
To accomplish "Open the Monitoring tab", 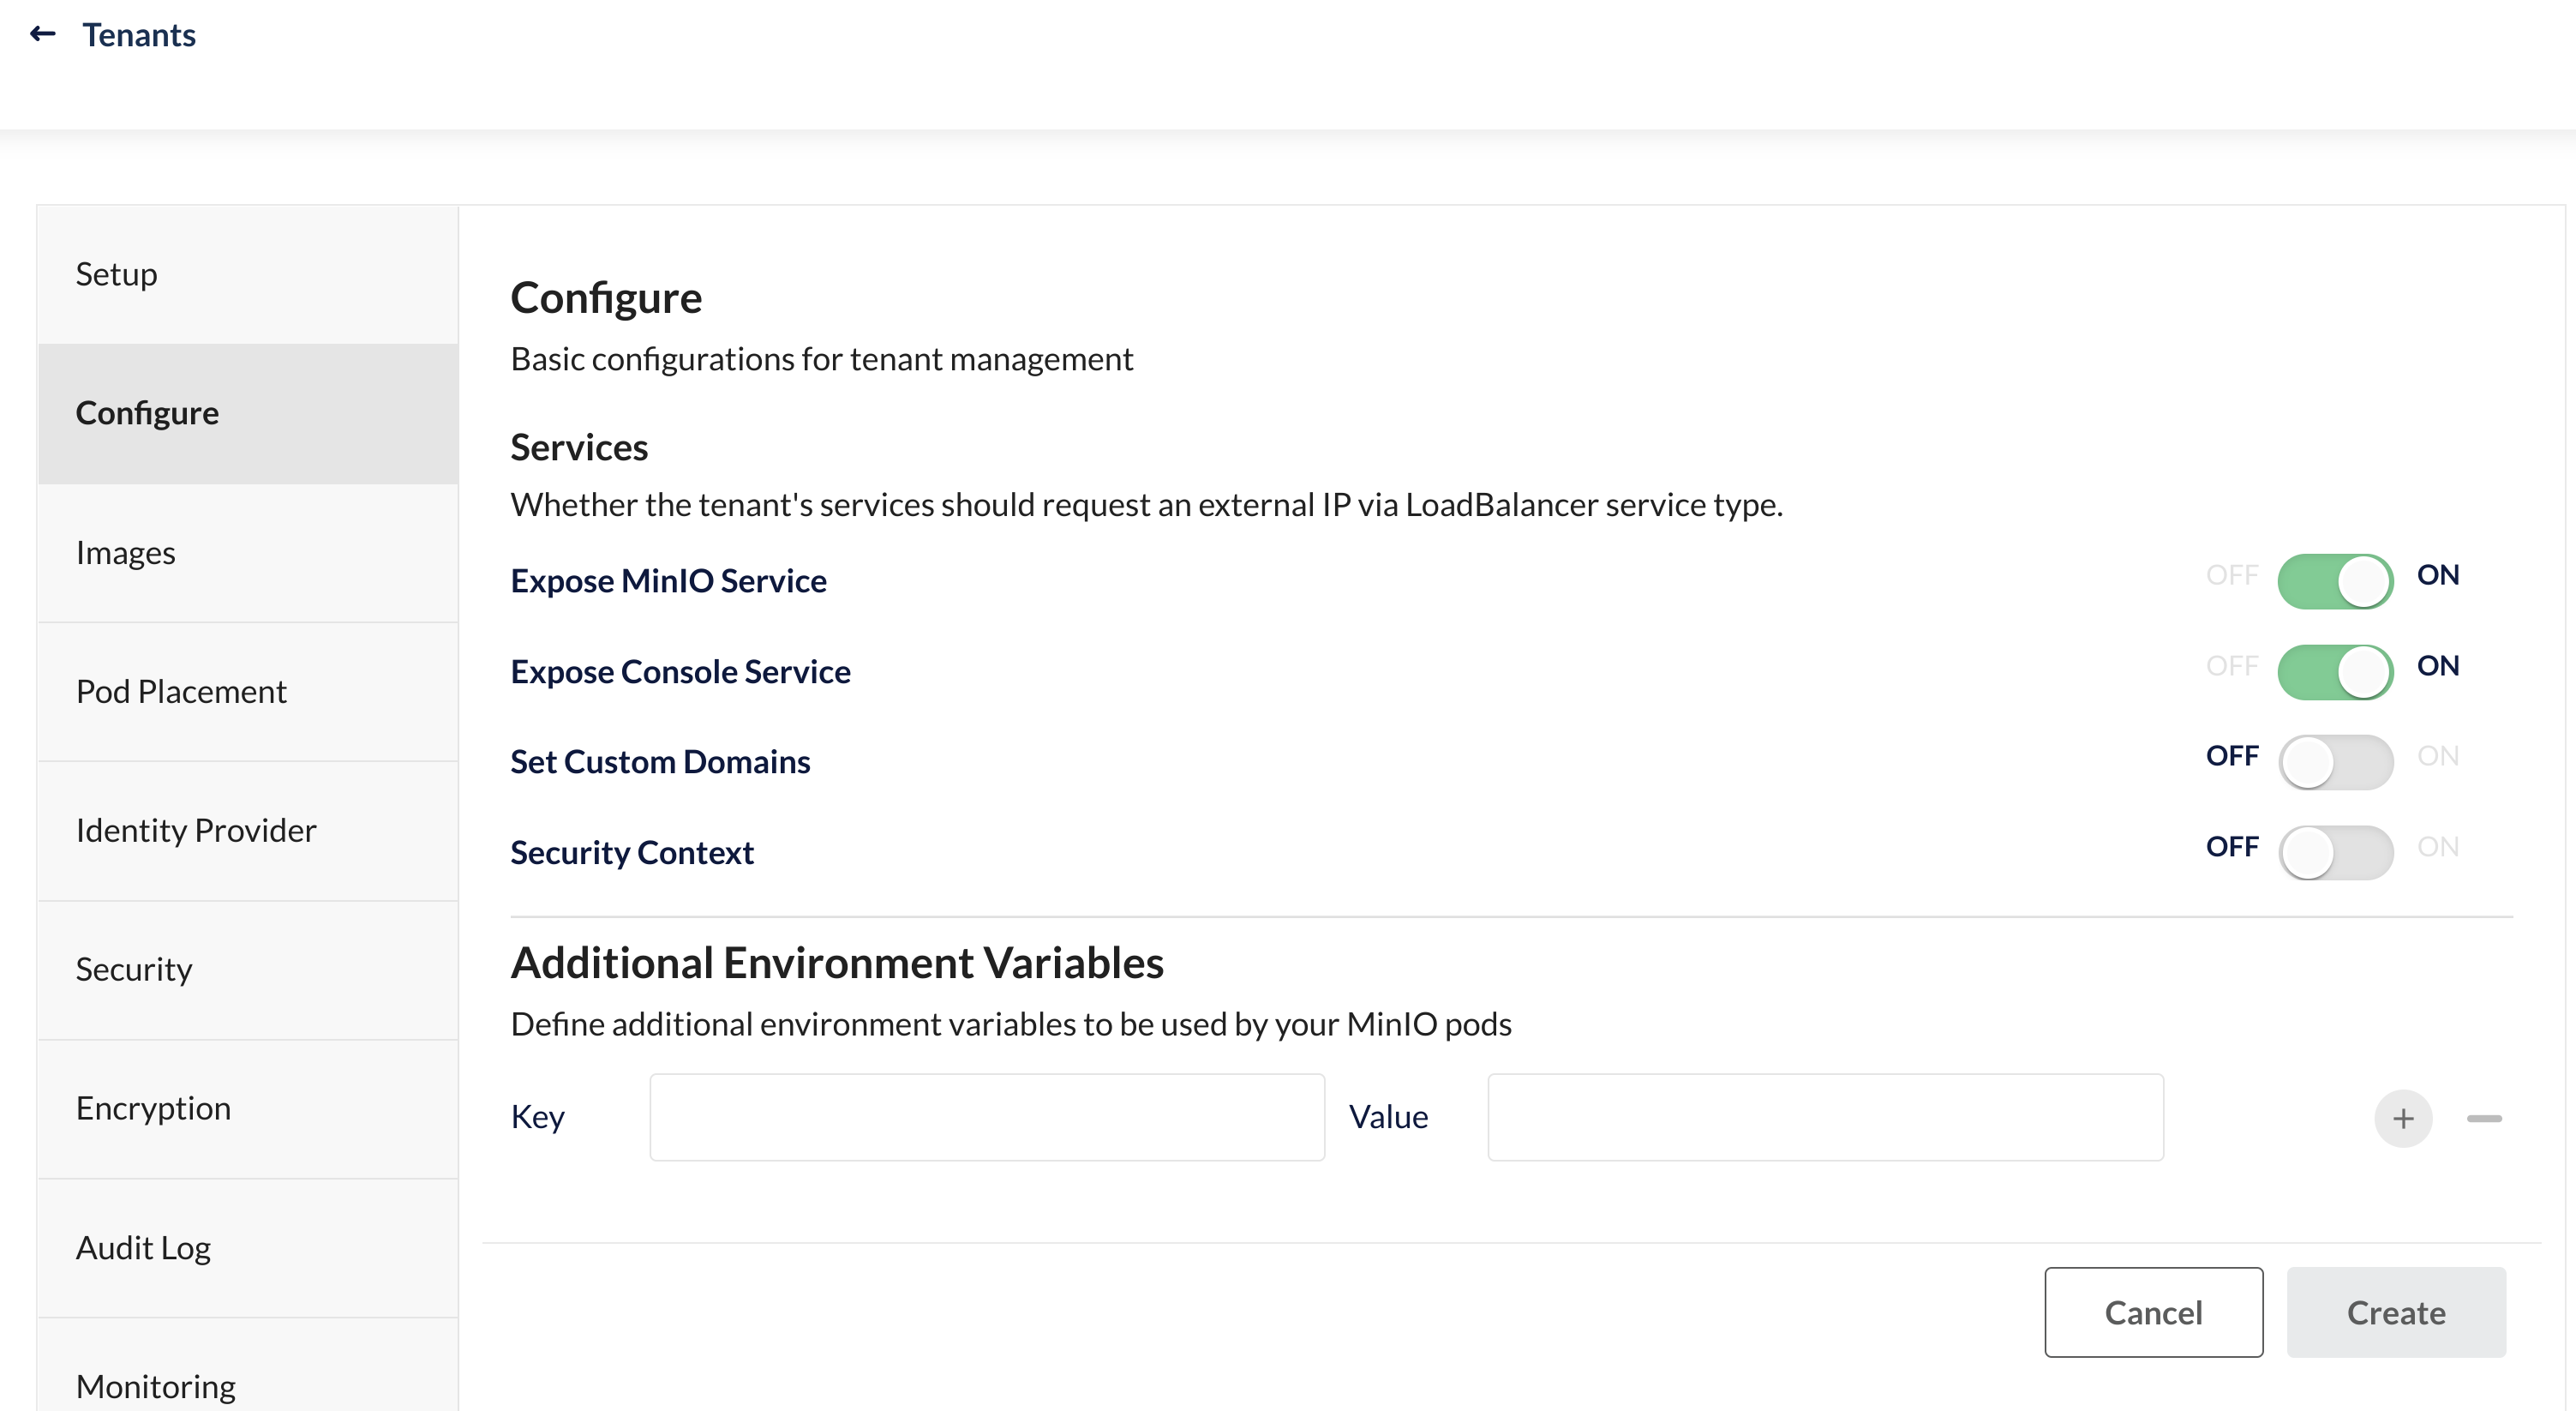I will tap(156, 1385).
